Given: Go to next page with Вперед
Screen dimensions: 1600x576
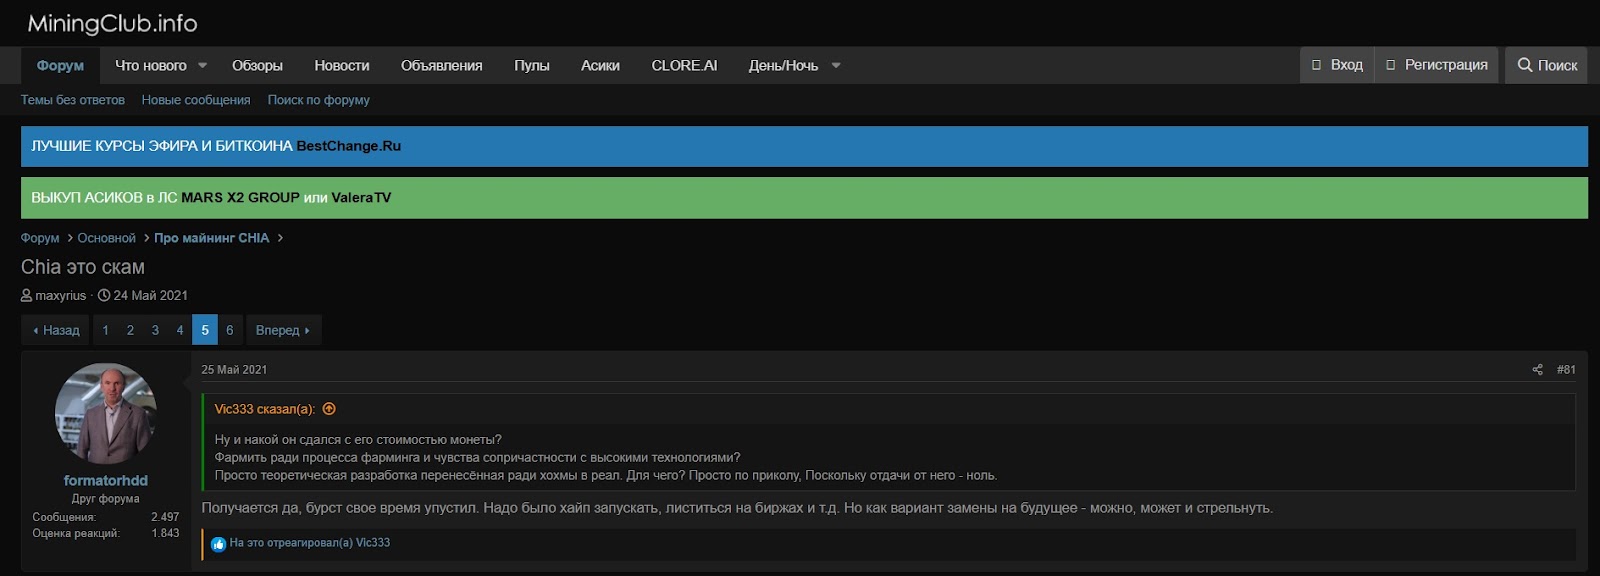Looking at the screenshot, I should pyautogui.click(x=283, y=330).
